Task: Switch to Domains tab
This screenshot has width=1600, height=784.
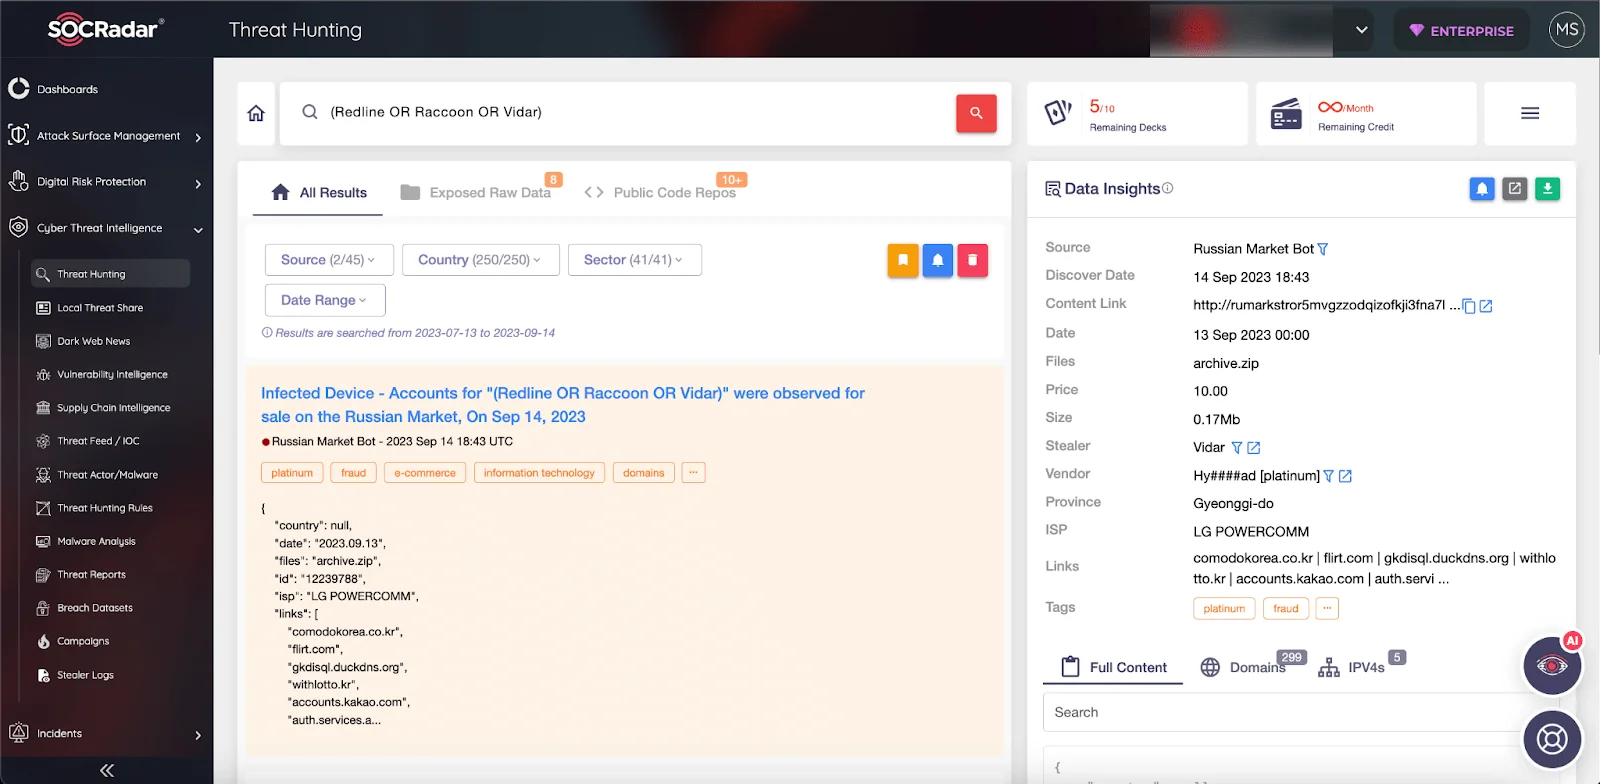Action: point(1253,667)
